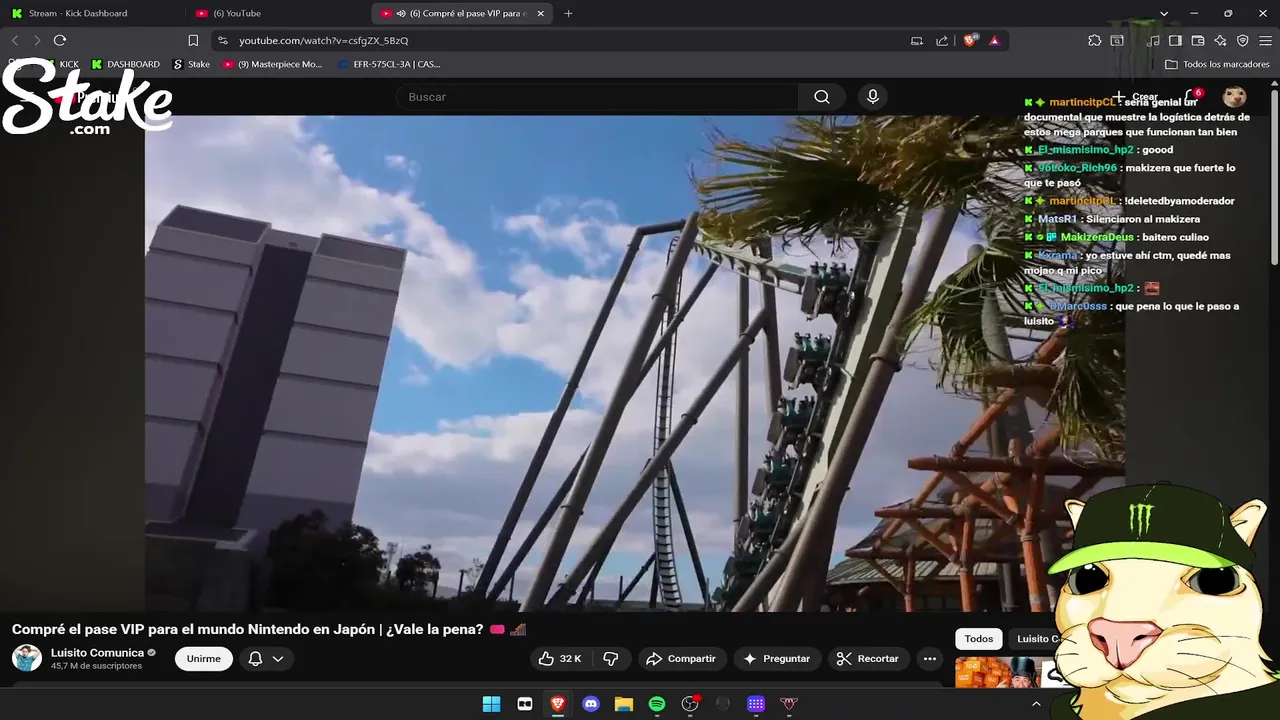Toggle the browser sidebar panel icon
This screenshot has width=1280, height=720.
(1175, 41)
